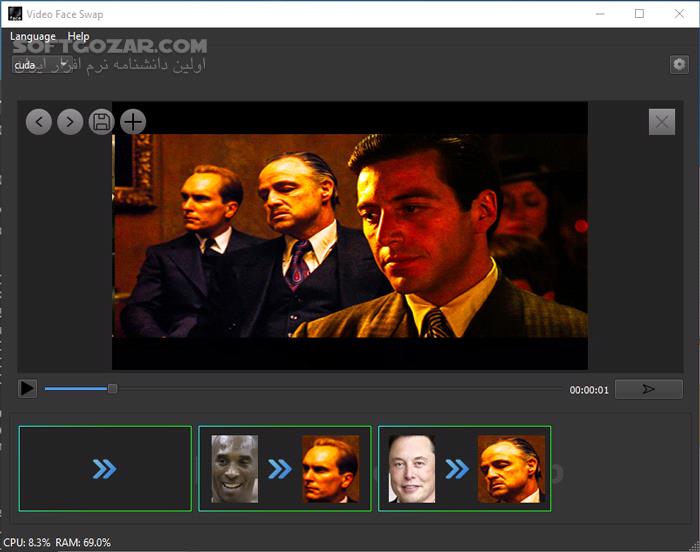700x552 pixels.
Task: Click the Video Face Swap app icon
Action: [15, 14]
